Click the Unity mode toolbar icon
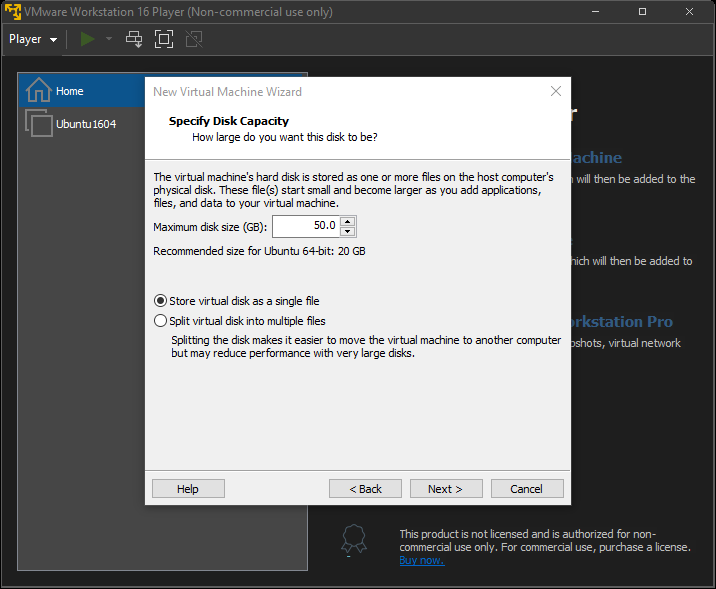 pyautogui.click(x=194, y=39)
